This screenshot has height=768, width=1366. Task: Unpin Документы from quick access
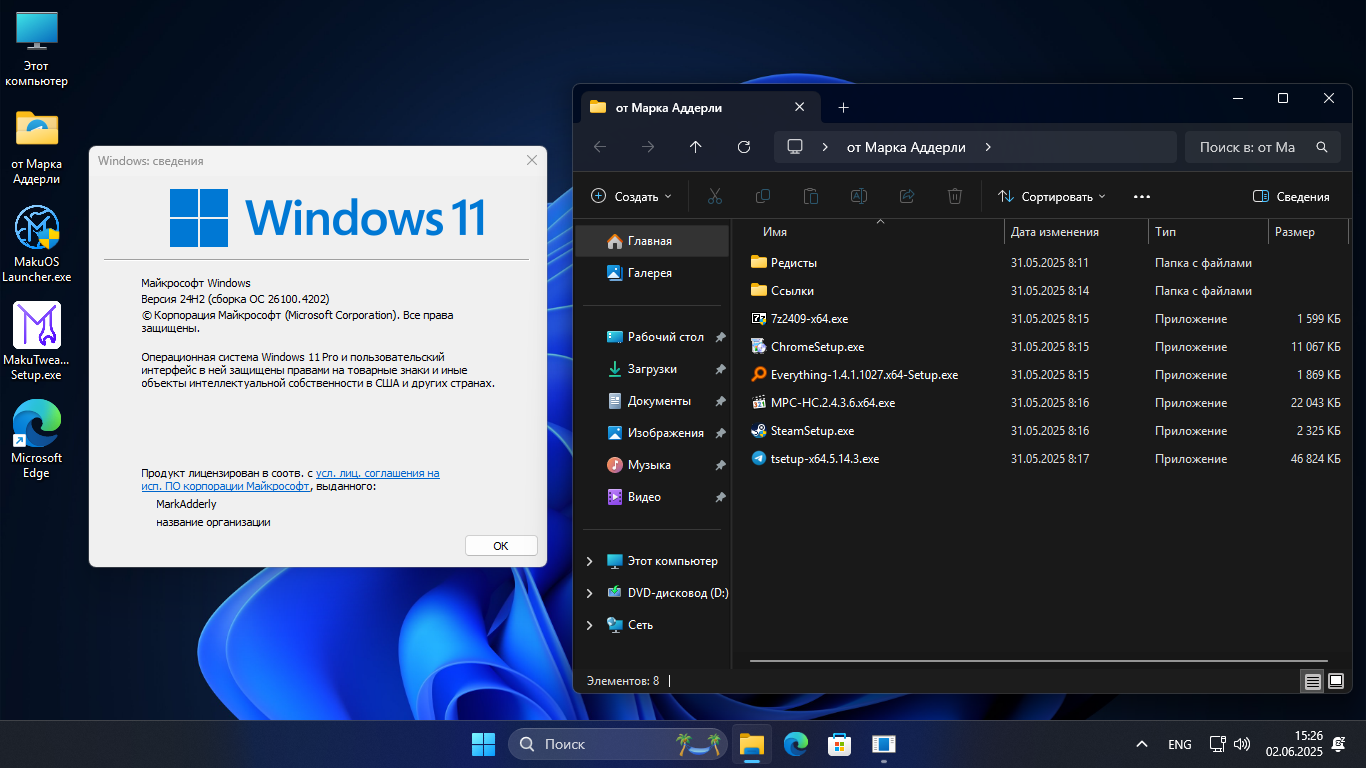[720, 401]
